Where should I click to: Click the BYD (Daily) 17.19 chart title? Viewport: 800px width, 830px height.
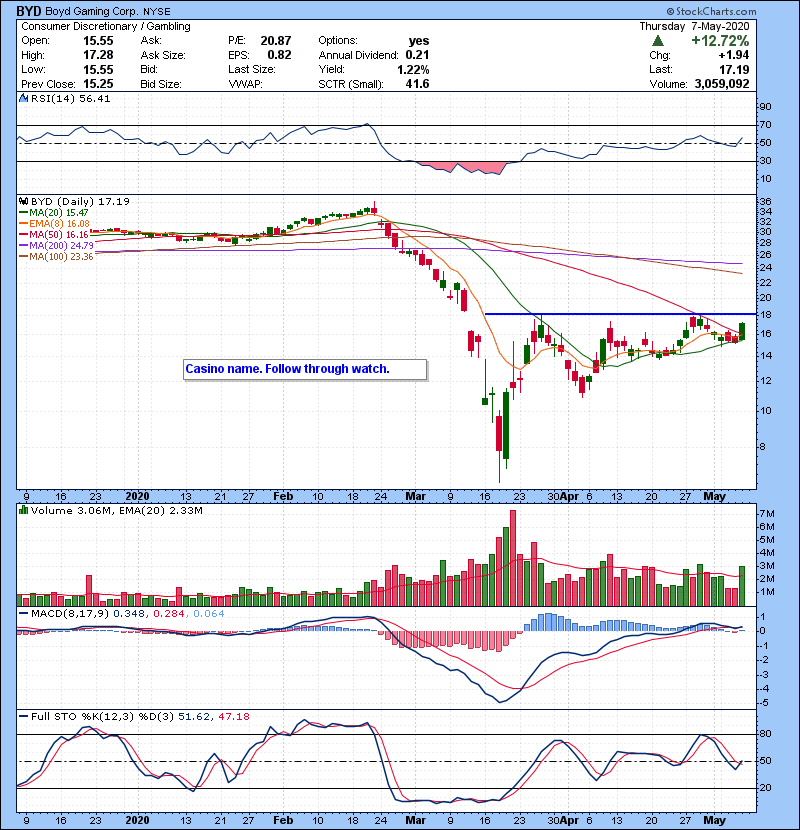[80, 201]
